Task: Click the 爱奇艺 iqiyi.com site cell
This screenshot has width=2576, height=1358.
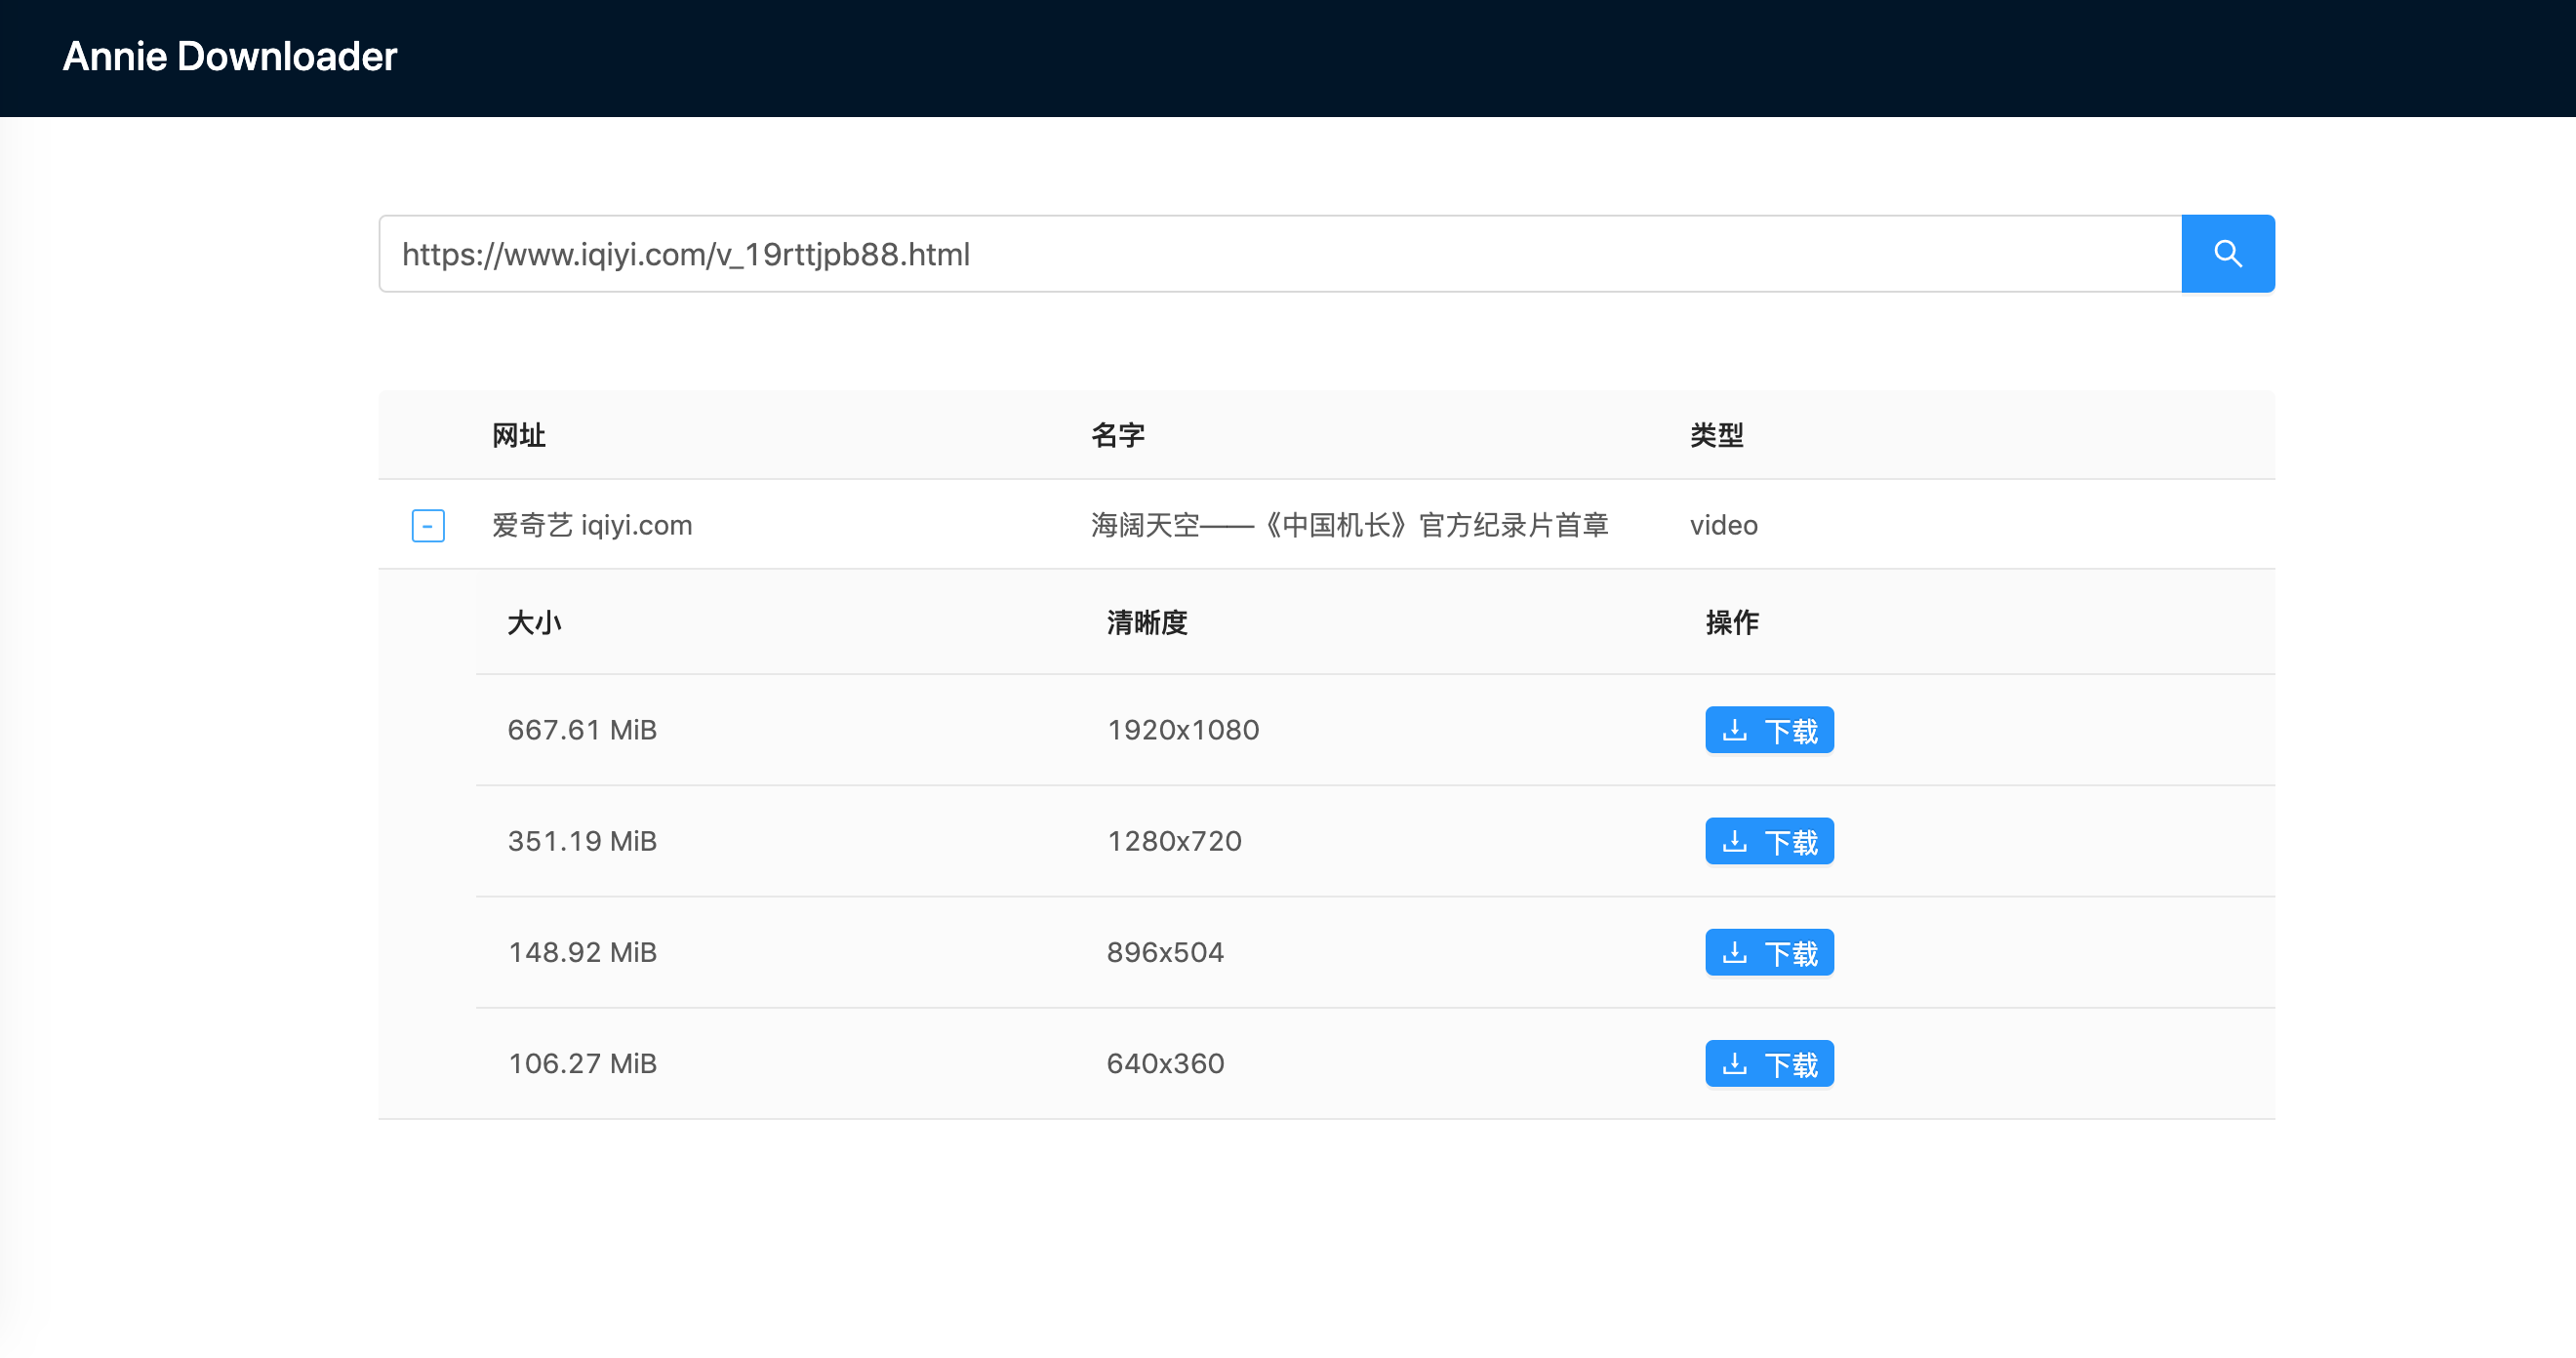Action: click(592, 525)
